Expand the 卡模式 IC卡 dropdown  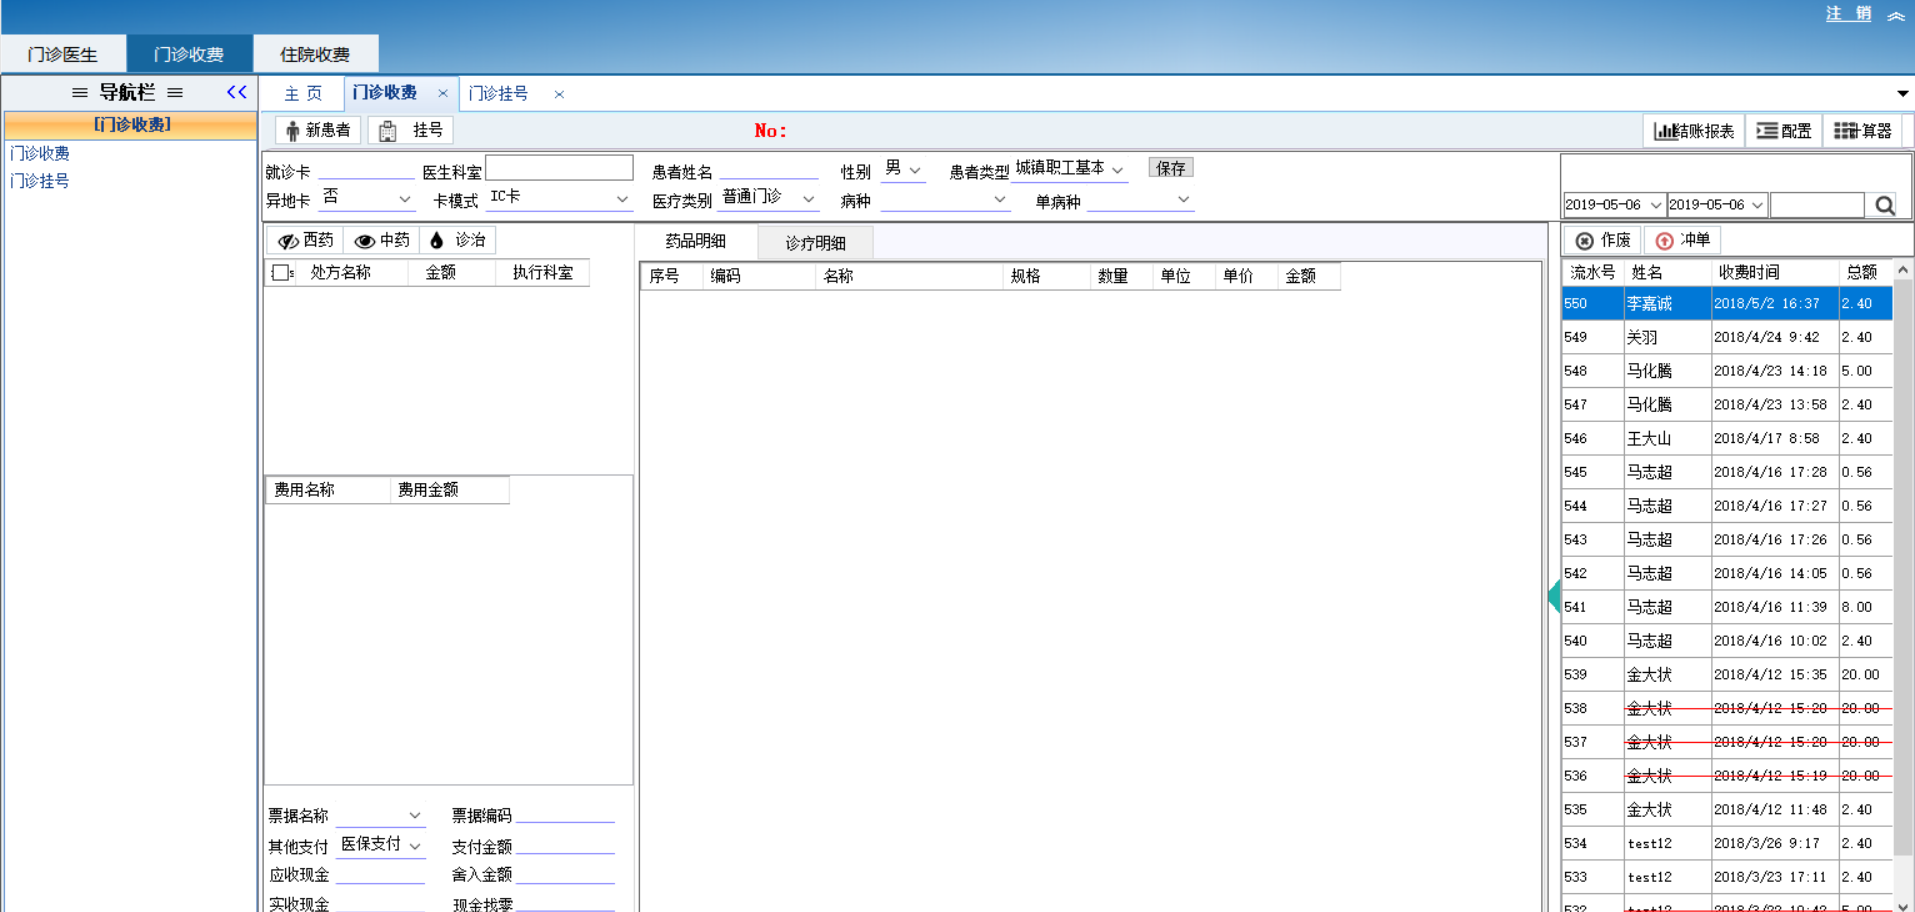click(x=622, y=200)
